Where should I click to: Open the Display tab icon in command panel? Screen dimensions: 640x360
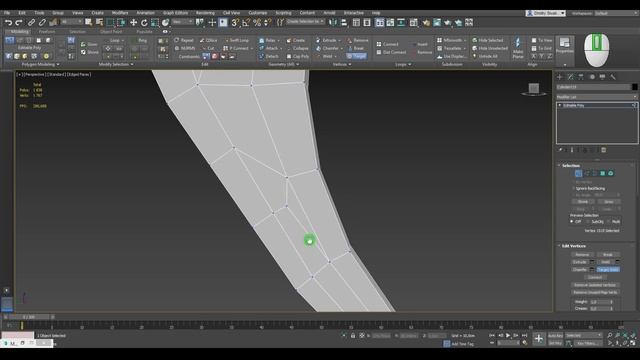[x=602, y=77]
